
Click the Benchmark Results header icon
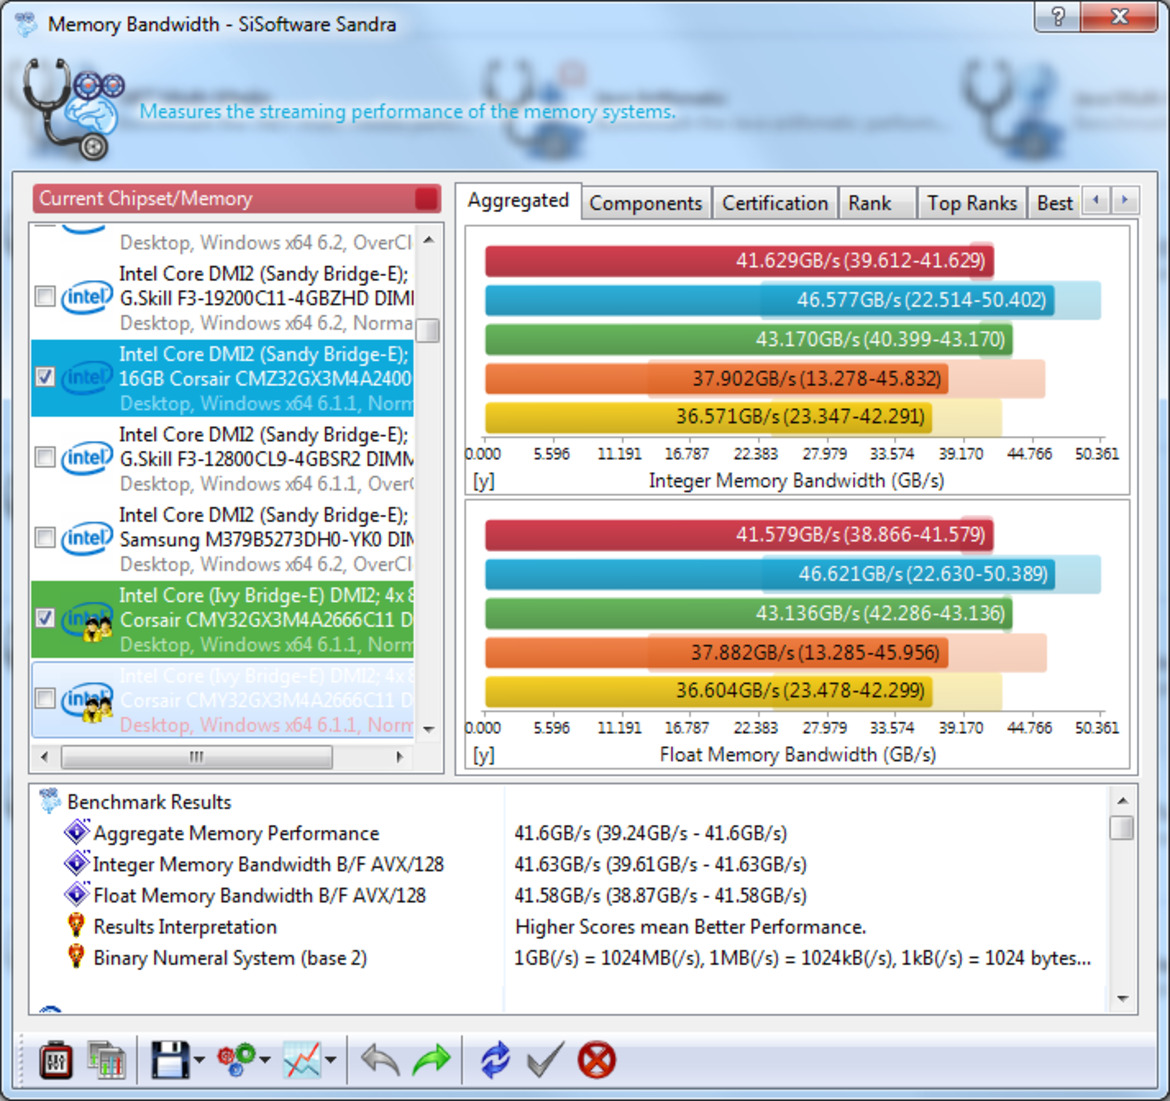[x=50, y=801]
